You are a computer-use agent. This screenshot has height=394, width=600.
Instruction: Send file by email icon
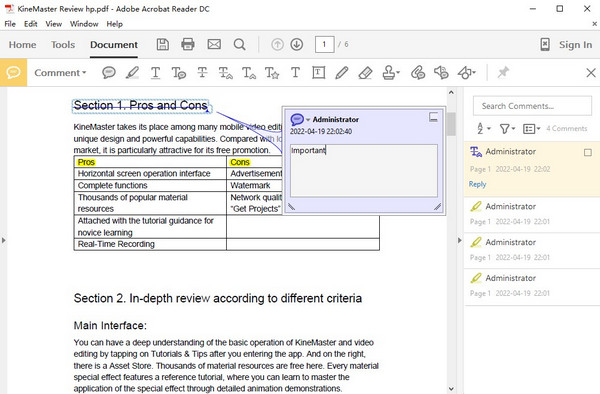pyautogui.click(x=214, y=44)
